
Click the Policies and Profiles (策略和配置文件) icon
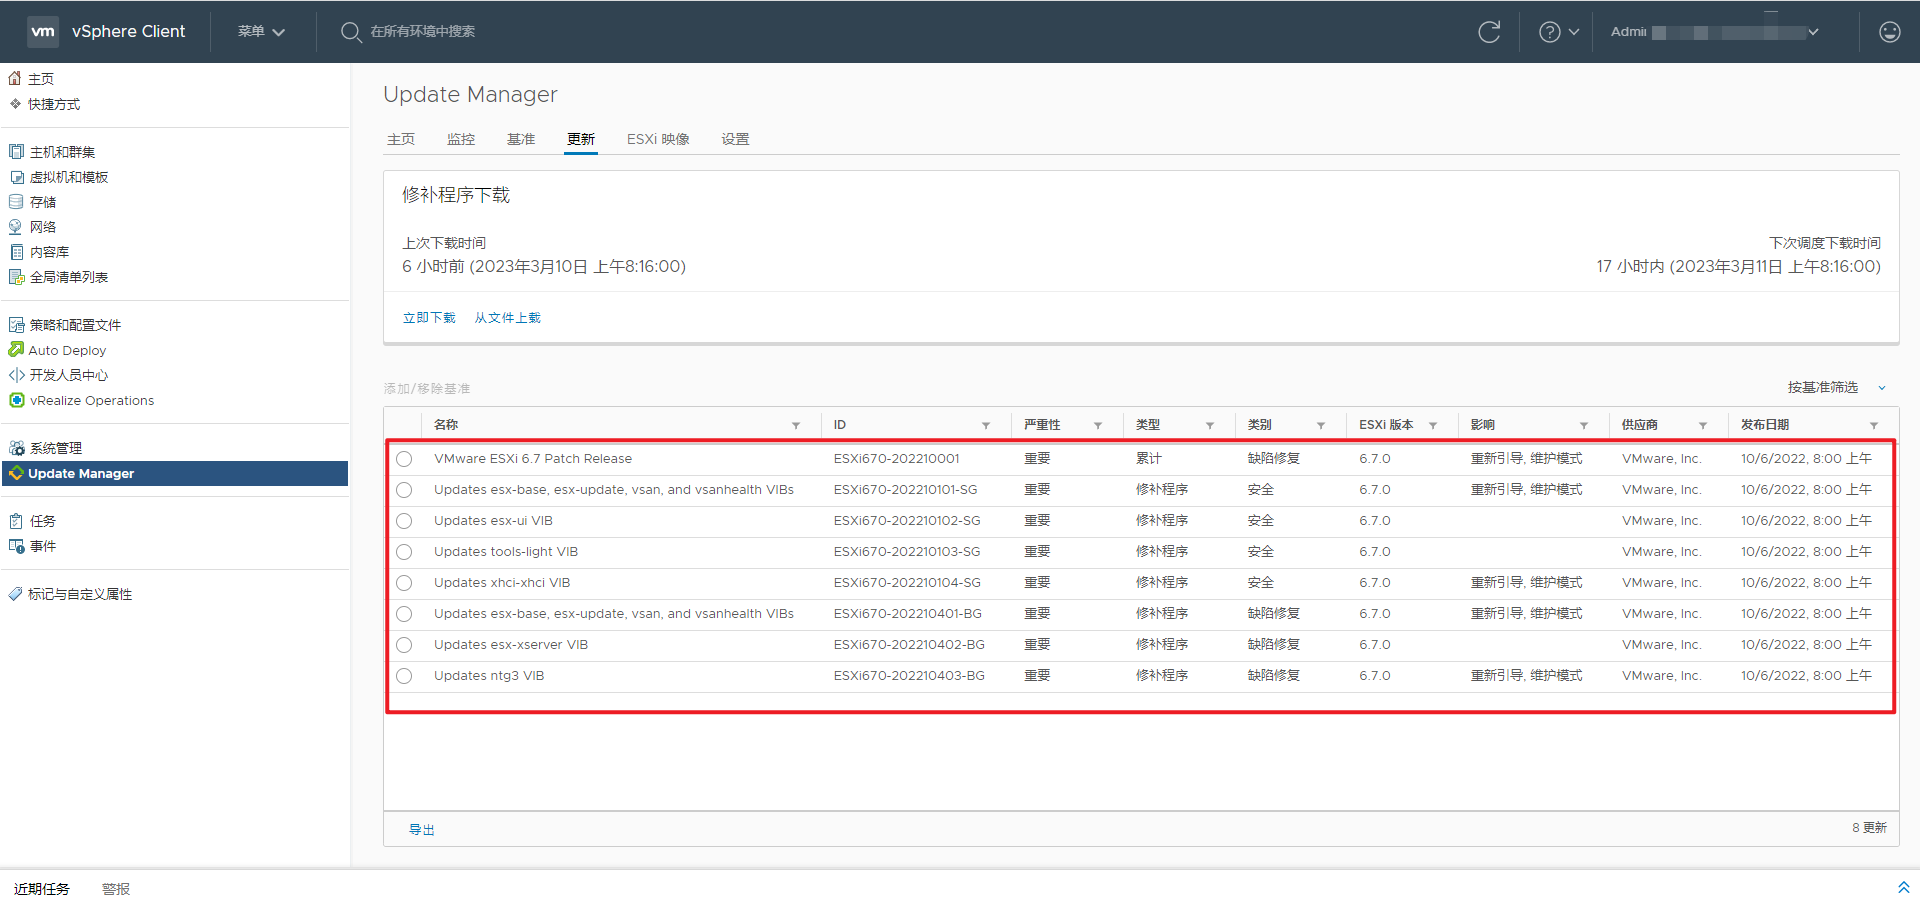[16, 325]
